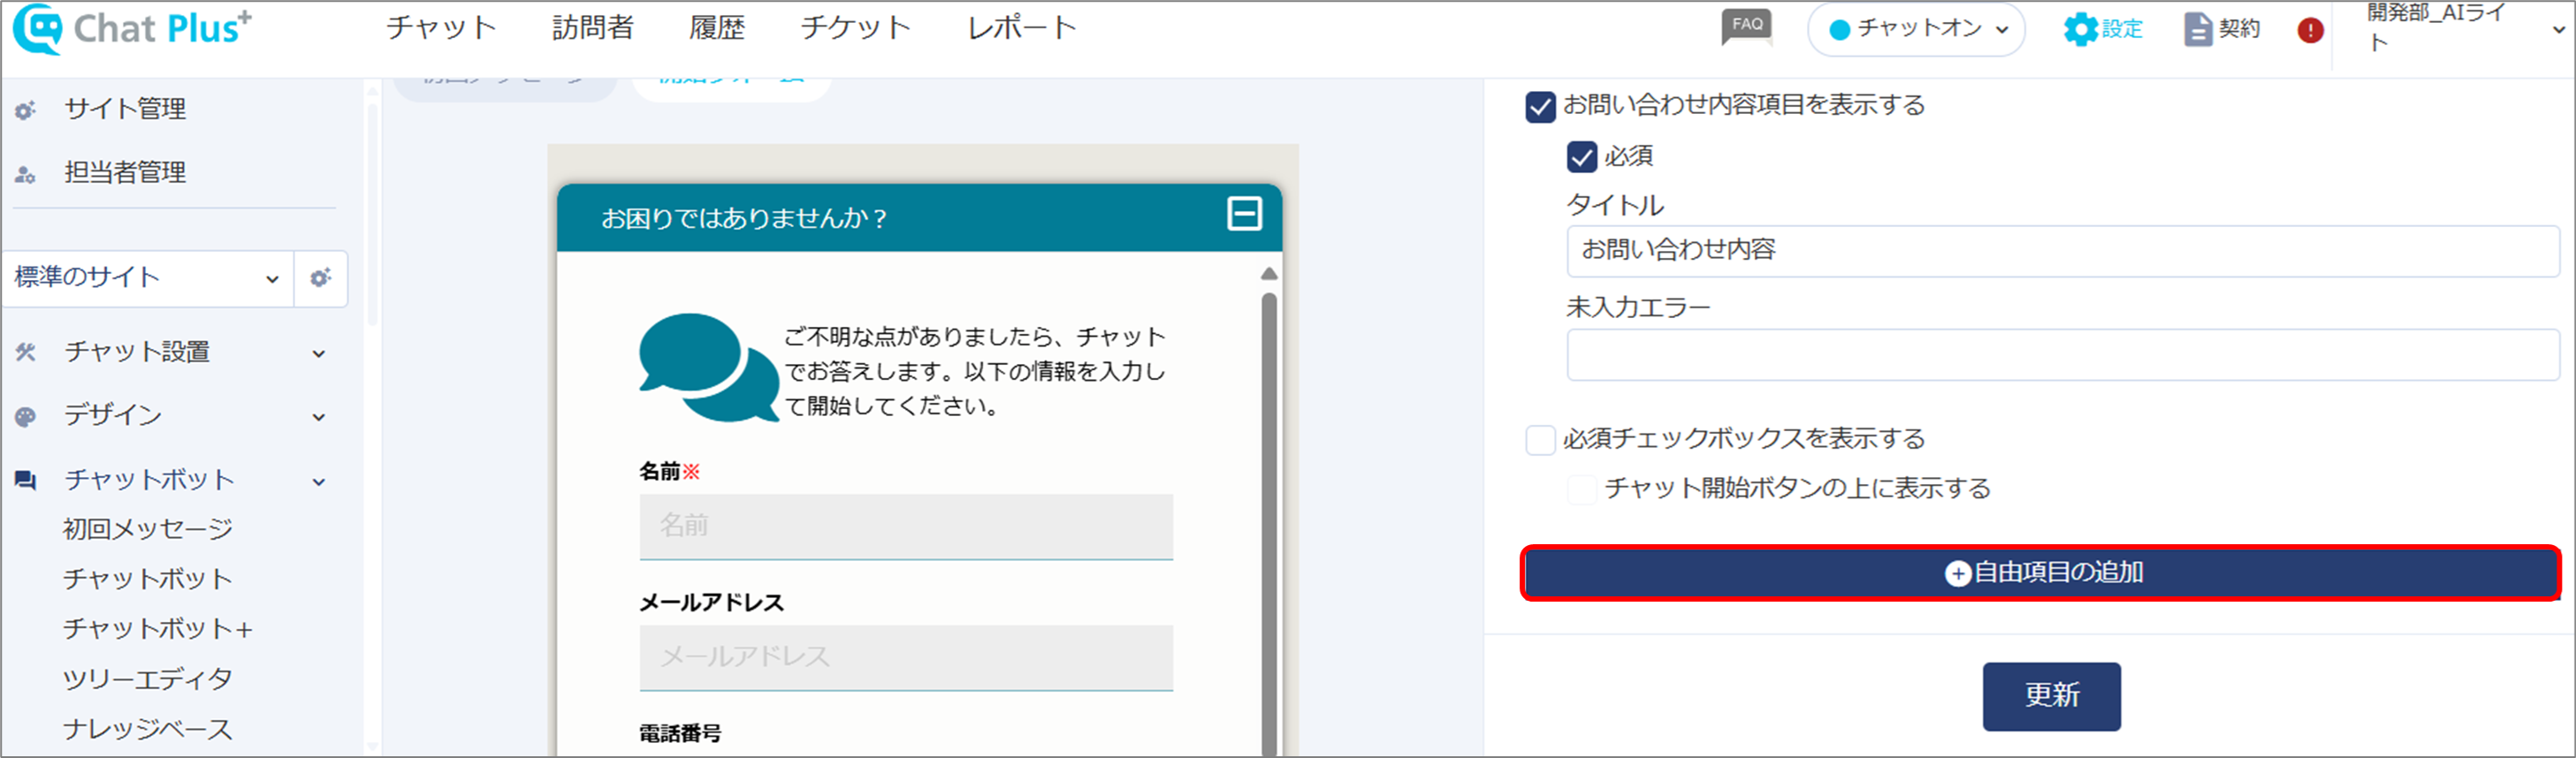Click the 未入力エラー input field
The image size is (2576, 758).
(2062, 355)
